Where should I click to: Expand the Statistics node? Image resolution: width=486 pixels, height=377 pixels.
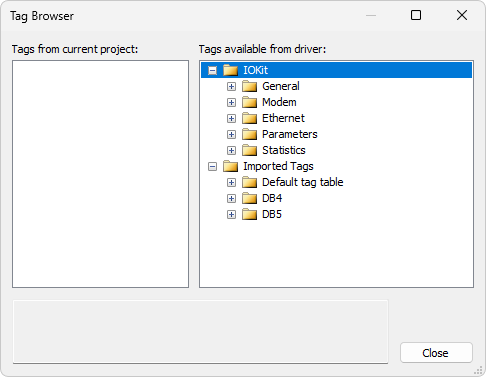(231, 150)
